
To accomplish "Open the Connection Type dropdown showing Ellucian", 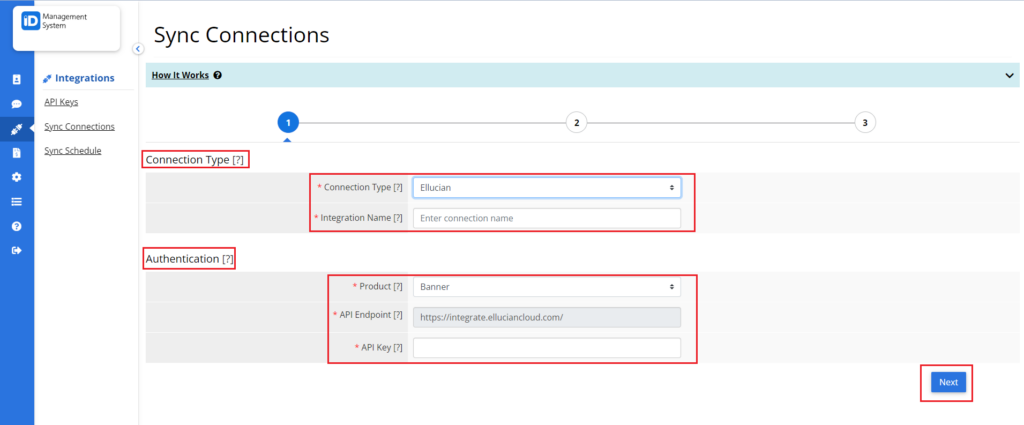I will pyautogui.click(x=547, y=187).
